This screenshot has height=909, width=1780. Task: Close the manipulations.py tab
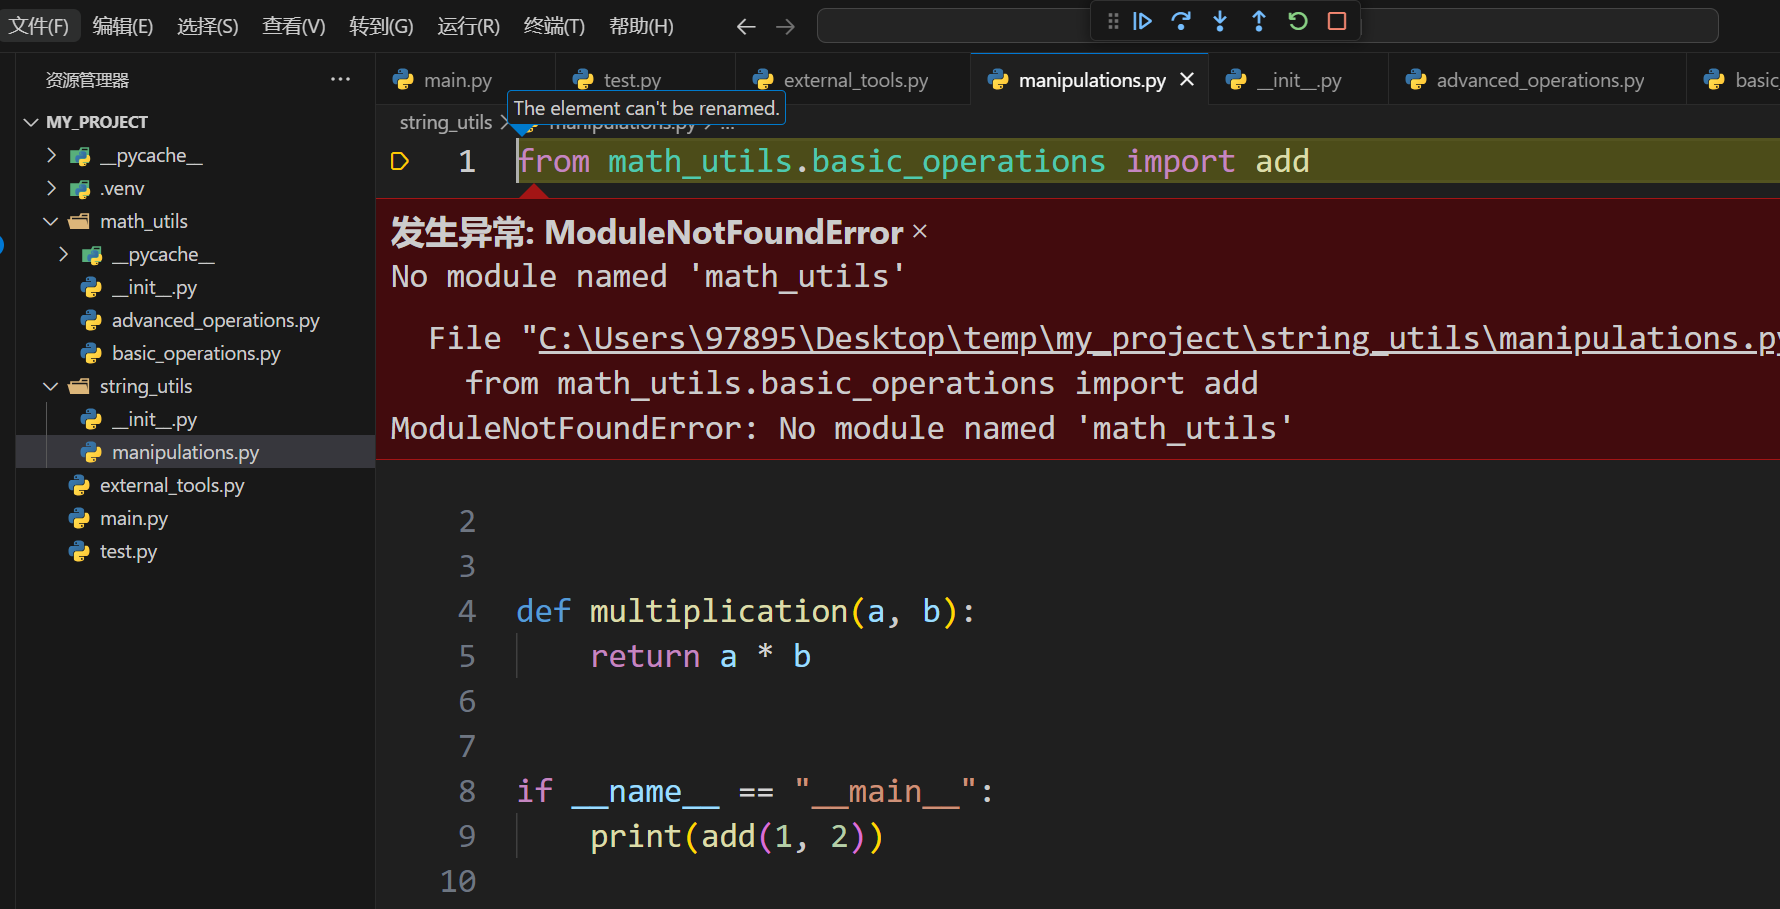(1187, 79)
